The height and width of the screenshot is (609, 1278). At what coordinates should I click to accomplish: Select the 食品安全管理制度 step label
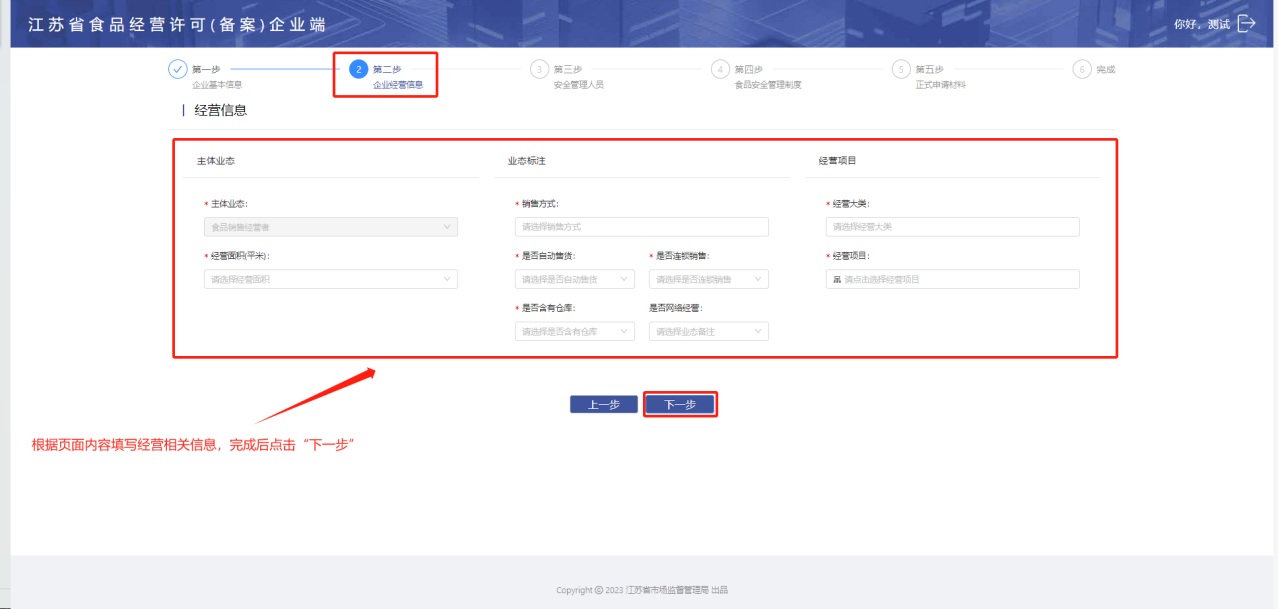pyautogui.click(x=767, y=85)
